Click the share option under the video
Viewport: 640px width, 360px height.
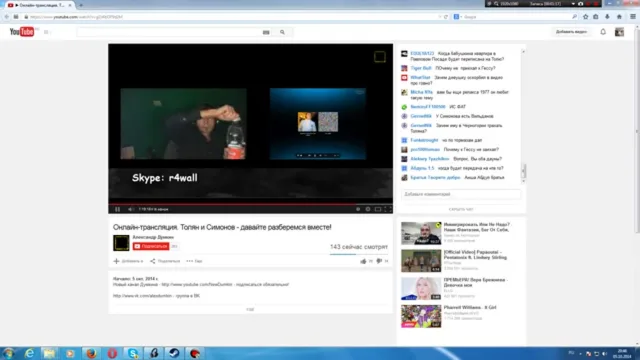(x=165, y=261)
